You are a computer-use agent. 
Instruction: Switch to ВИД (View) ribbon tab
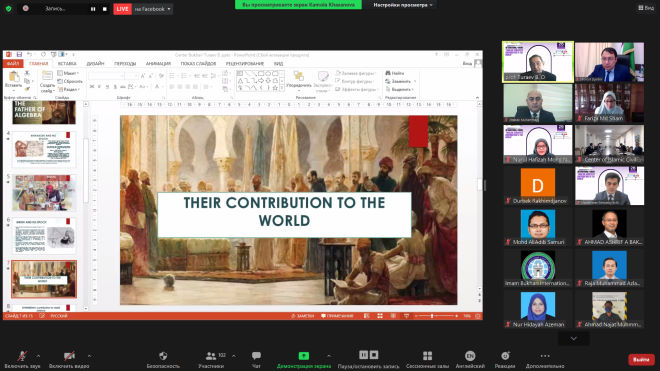(278, 64)
